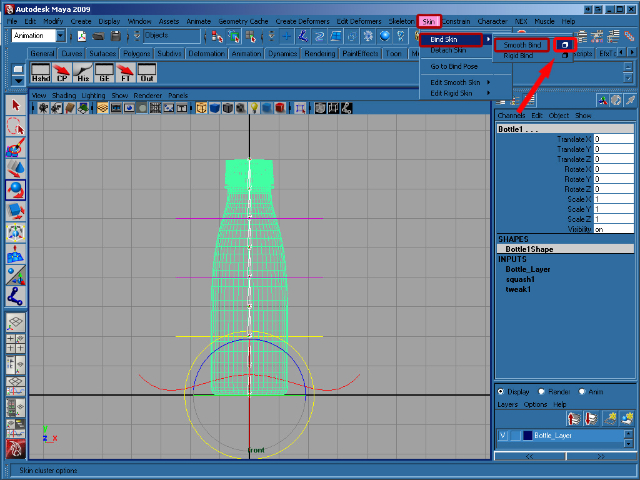Select the arrow Select tool
640x480 pixels.
pyautogui.click(x=16, y=105)
